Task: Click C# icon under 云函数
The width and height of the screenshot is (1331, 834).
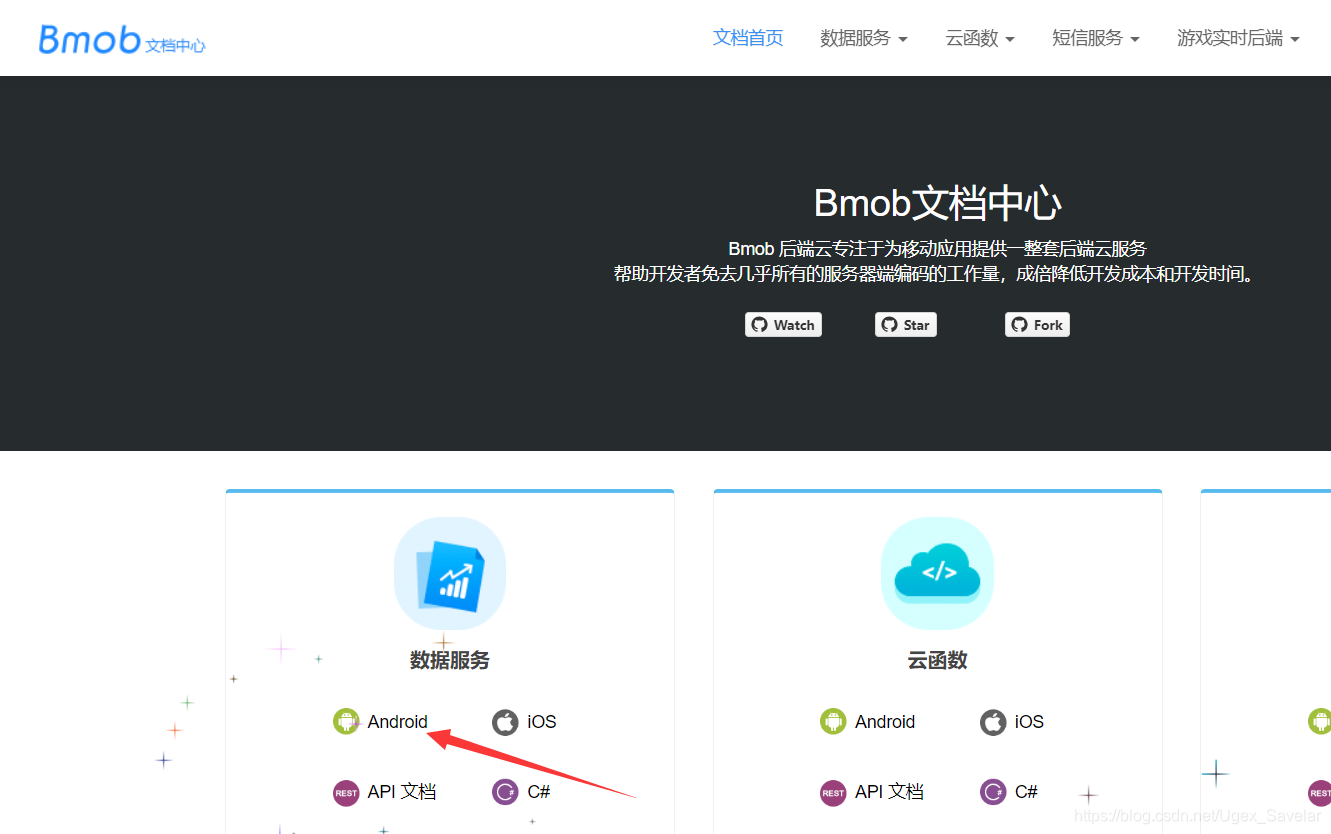Action: point(993,793)
